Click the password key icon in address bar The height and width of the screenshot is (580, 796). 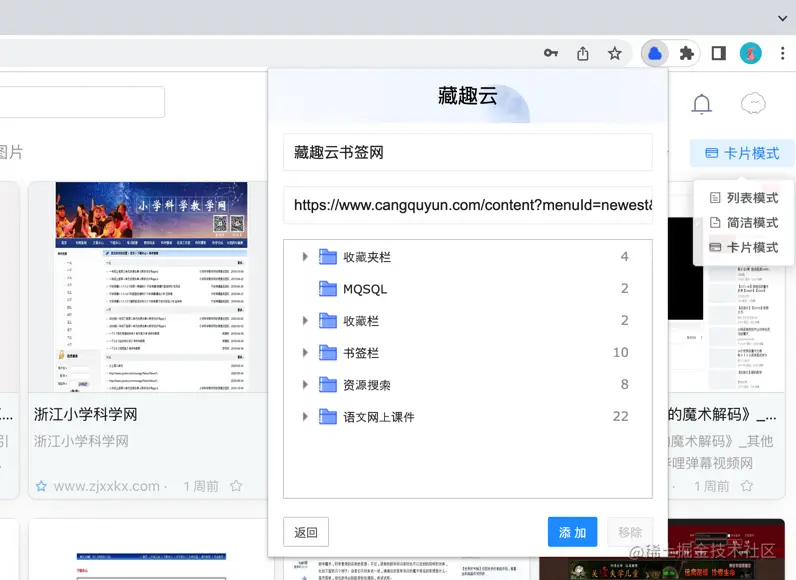(x=550, y=53)
